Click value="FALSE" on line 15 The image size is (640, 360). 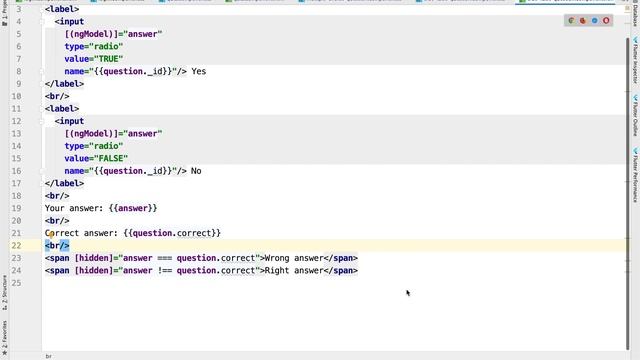tap(96, 158)
